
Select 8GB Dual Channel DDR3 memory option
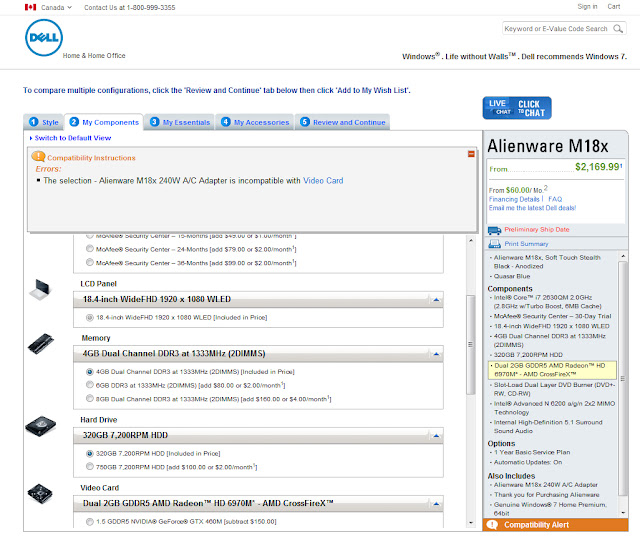point(90,398)
